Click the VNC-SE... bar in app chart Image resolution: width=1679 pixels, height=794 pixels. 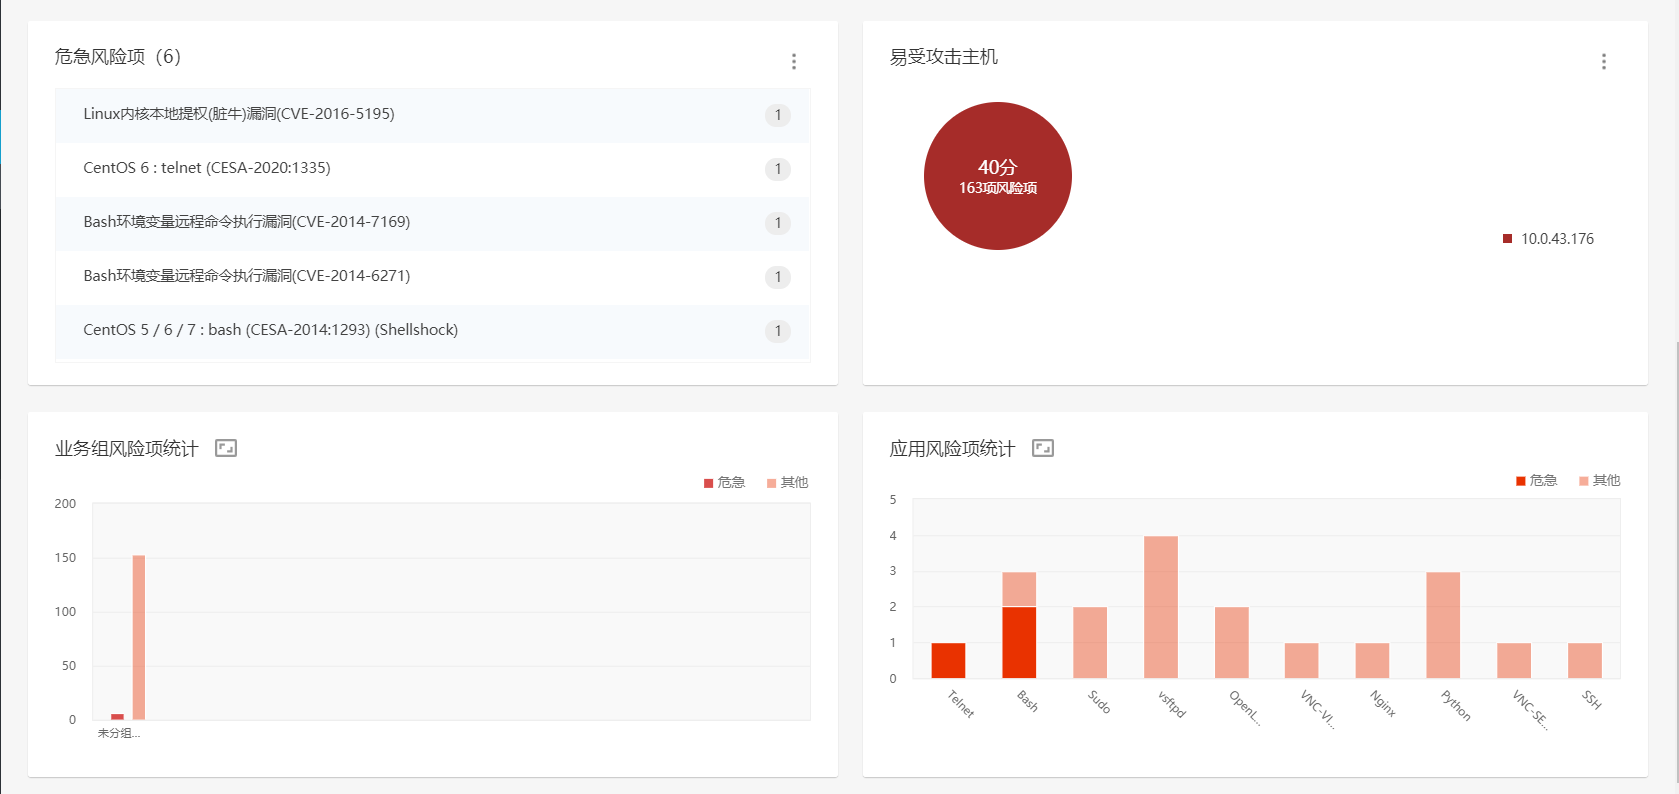(1514, 661)
